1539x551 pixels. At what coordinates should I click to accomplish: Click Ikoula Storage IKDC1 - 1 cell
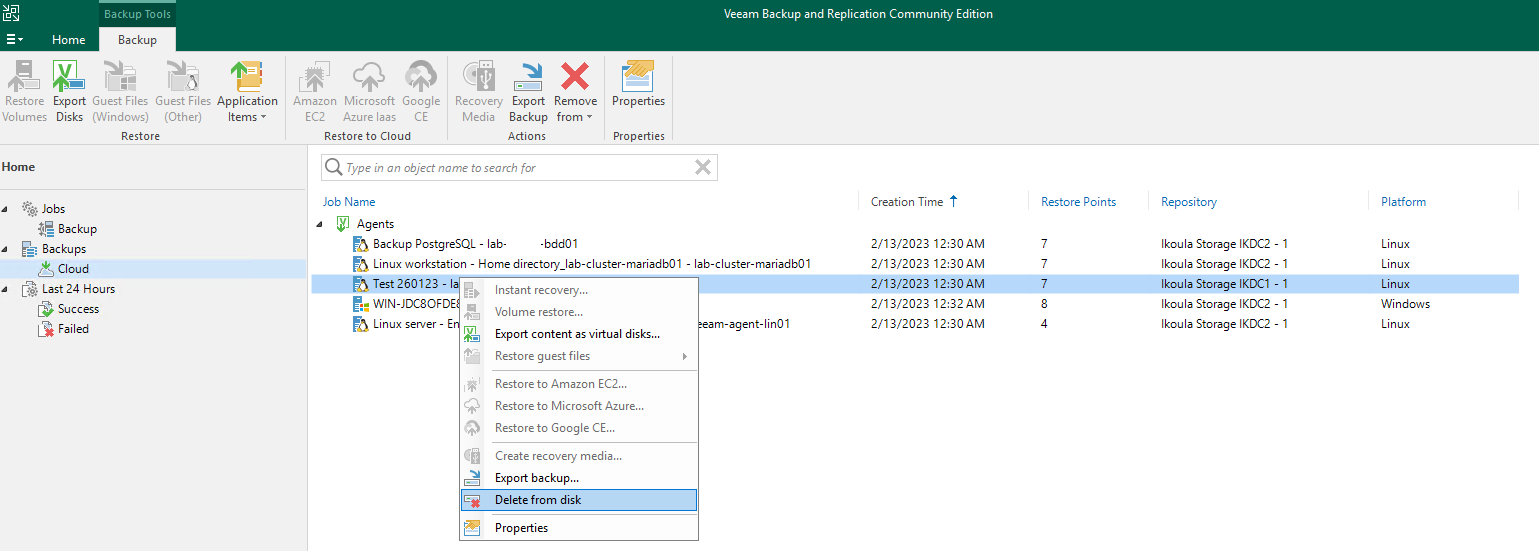click(1224, 284)
